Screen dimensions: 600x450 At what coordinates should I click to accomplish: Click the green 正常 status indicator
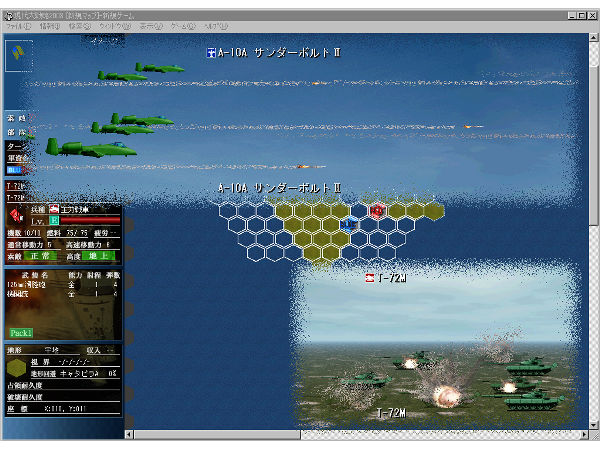(x=40, y=256)
